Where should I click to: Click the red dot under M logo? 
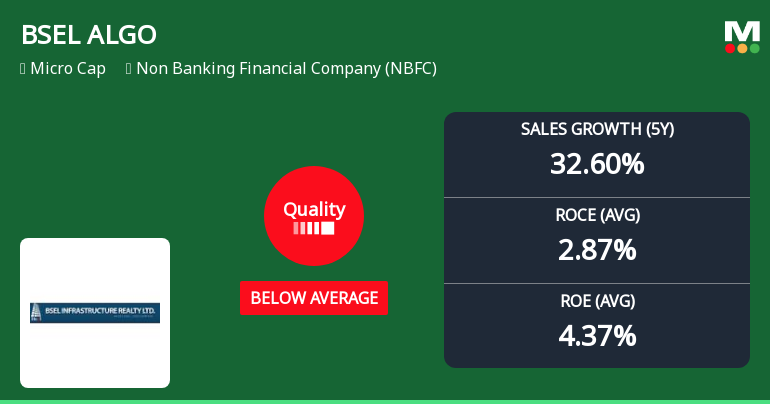[x=731, y=48]
